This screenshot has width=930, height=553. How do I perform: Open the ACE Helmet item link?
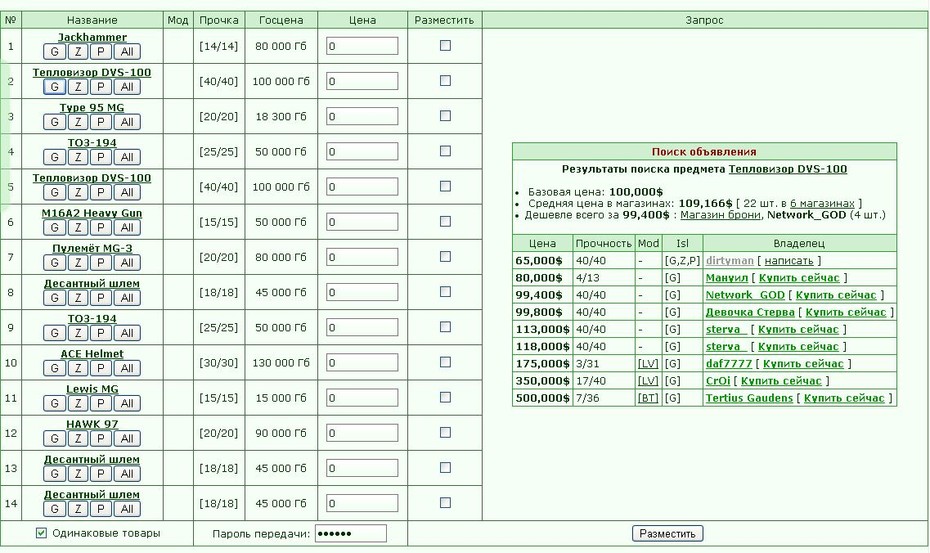coord(92,354)
